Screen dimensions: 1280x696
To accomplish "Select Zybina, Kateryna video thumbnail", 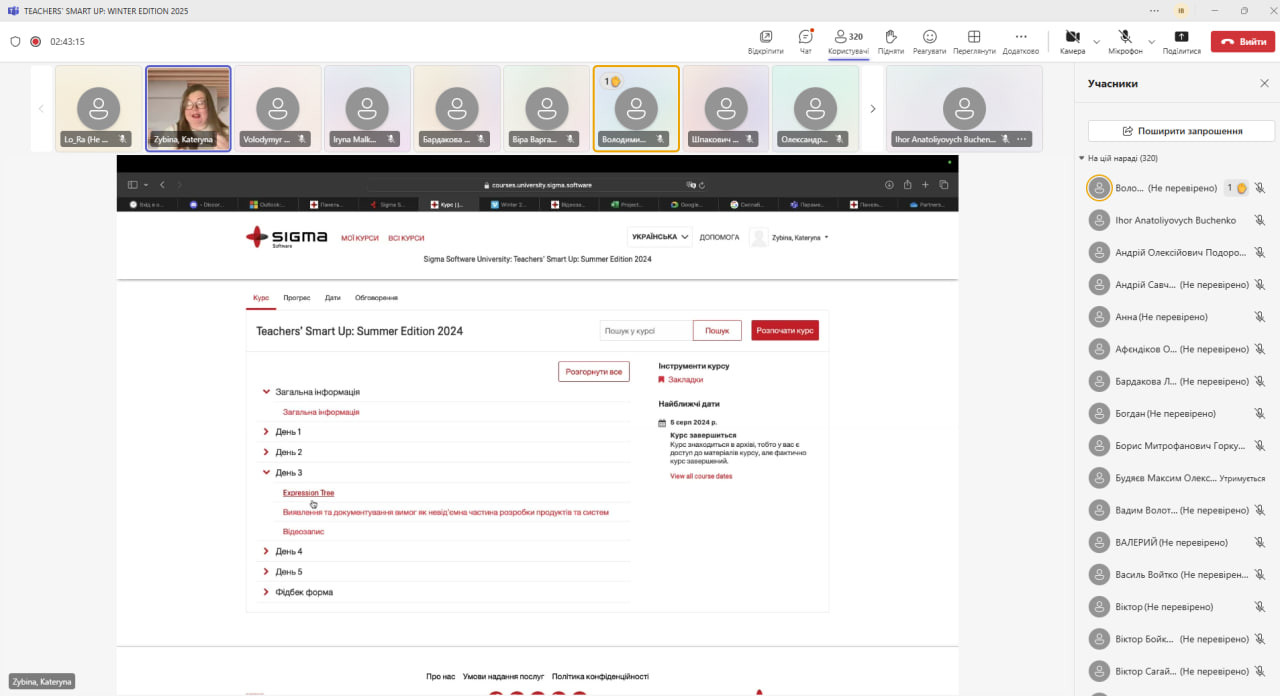I will [x=188, y=108].
